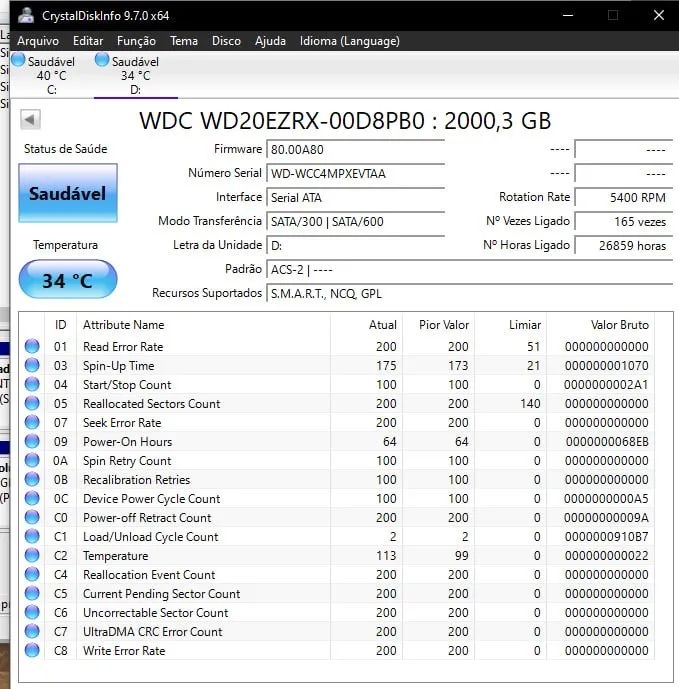Click the ID column header
679x689 pixels.
point(61,325)
